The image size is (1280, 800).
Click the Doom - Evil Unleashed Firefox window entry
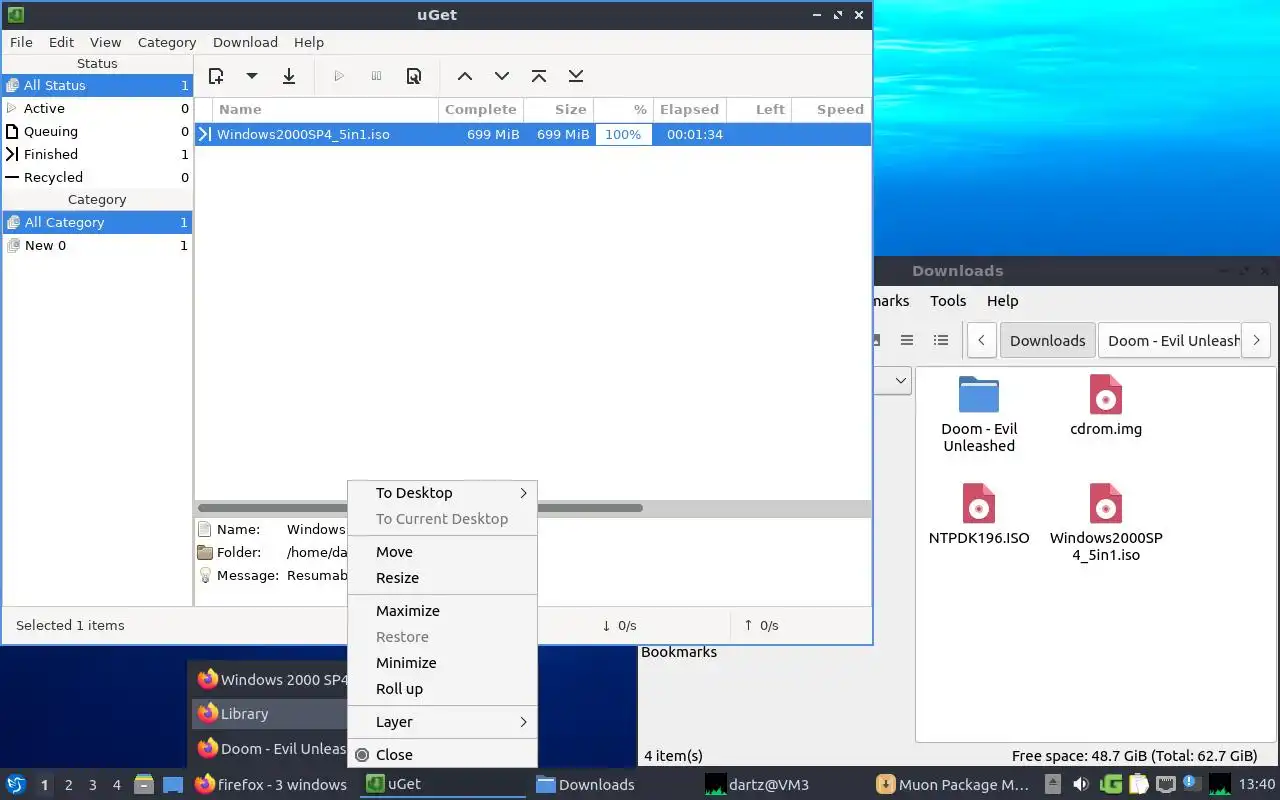(270, 748)
